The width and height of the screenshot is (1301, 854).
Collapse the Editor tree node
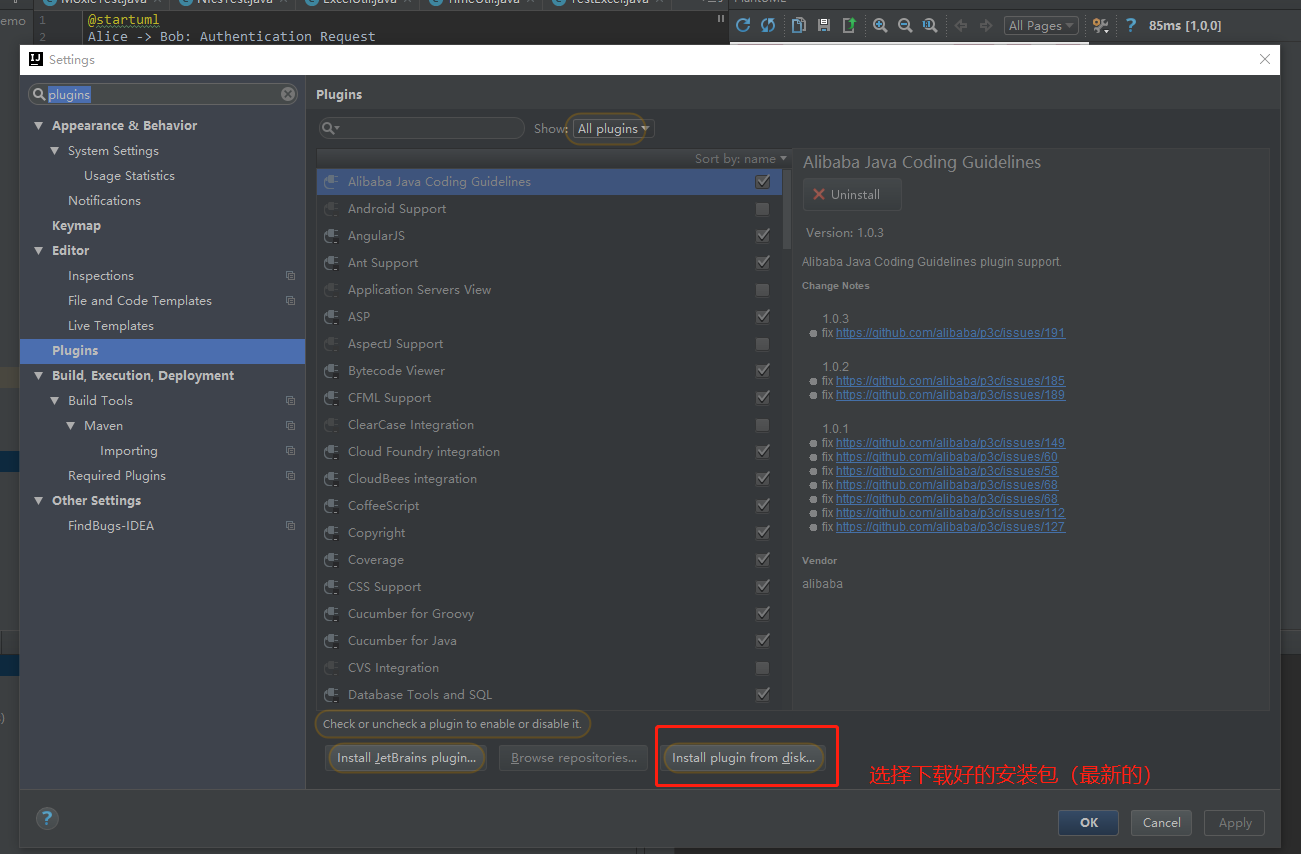(x=39, y=251)
